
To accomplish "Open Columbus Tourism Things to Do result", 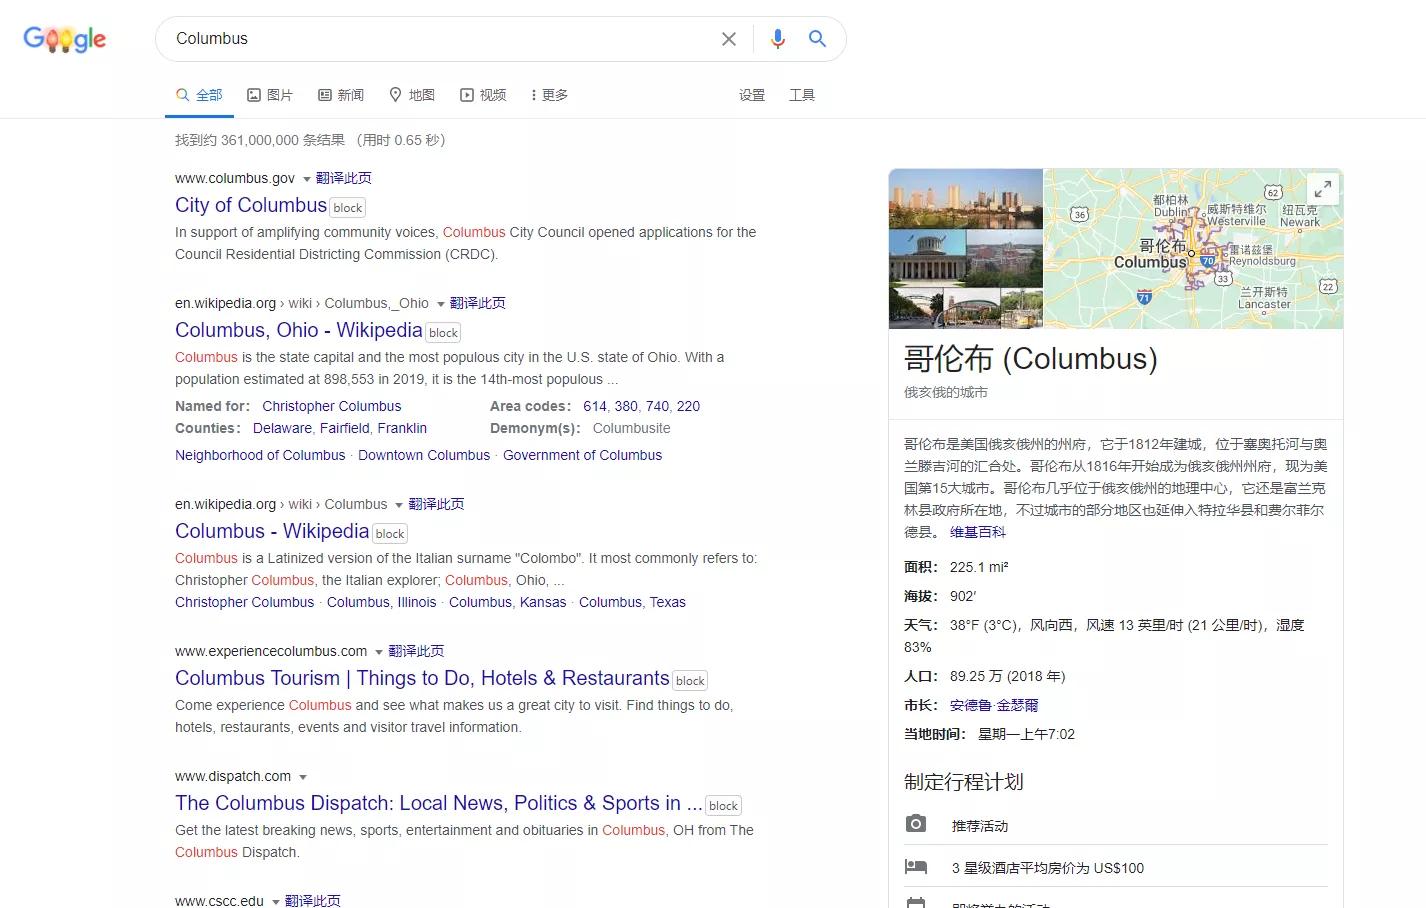I will coord(422,678).
